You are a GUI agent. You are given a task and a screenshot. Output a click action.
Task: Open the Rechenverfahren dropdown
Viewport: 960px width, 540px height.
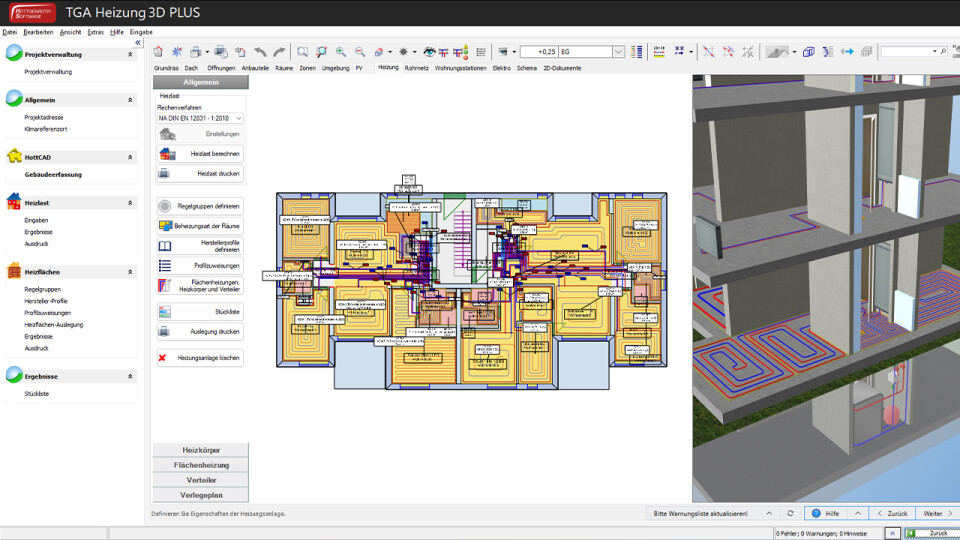(200, 118)
